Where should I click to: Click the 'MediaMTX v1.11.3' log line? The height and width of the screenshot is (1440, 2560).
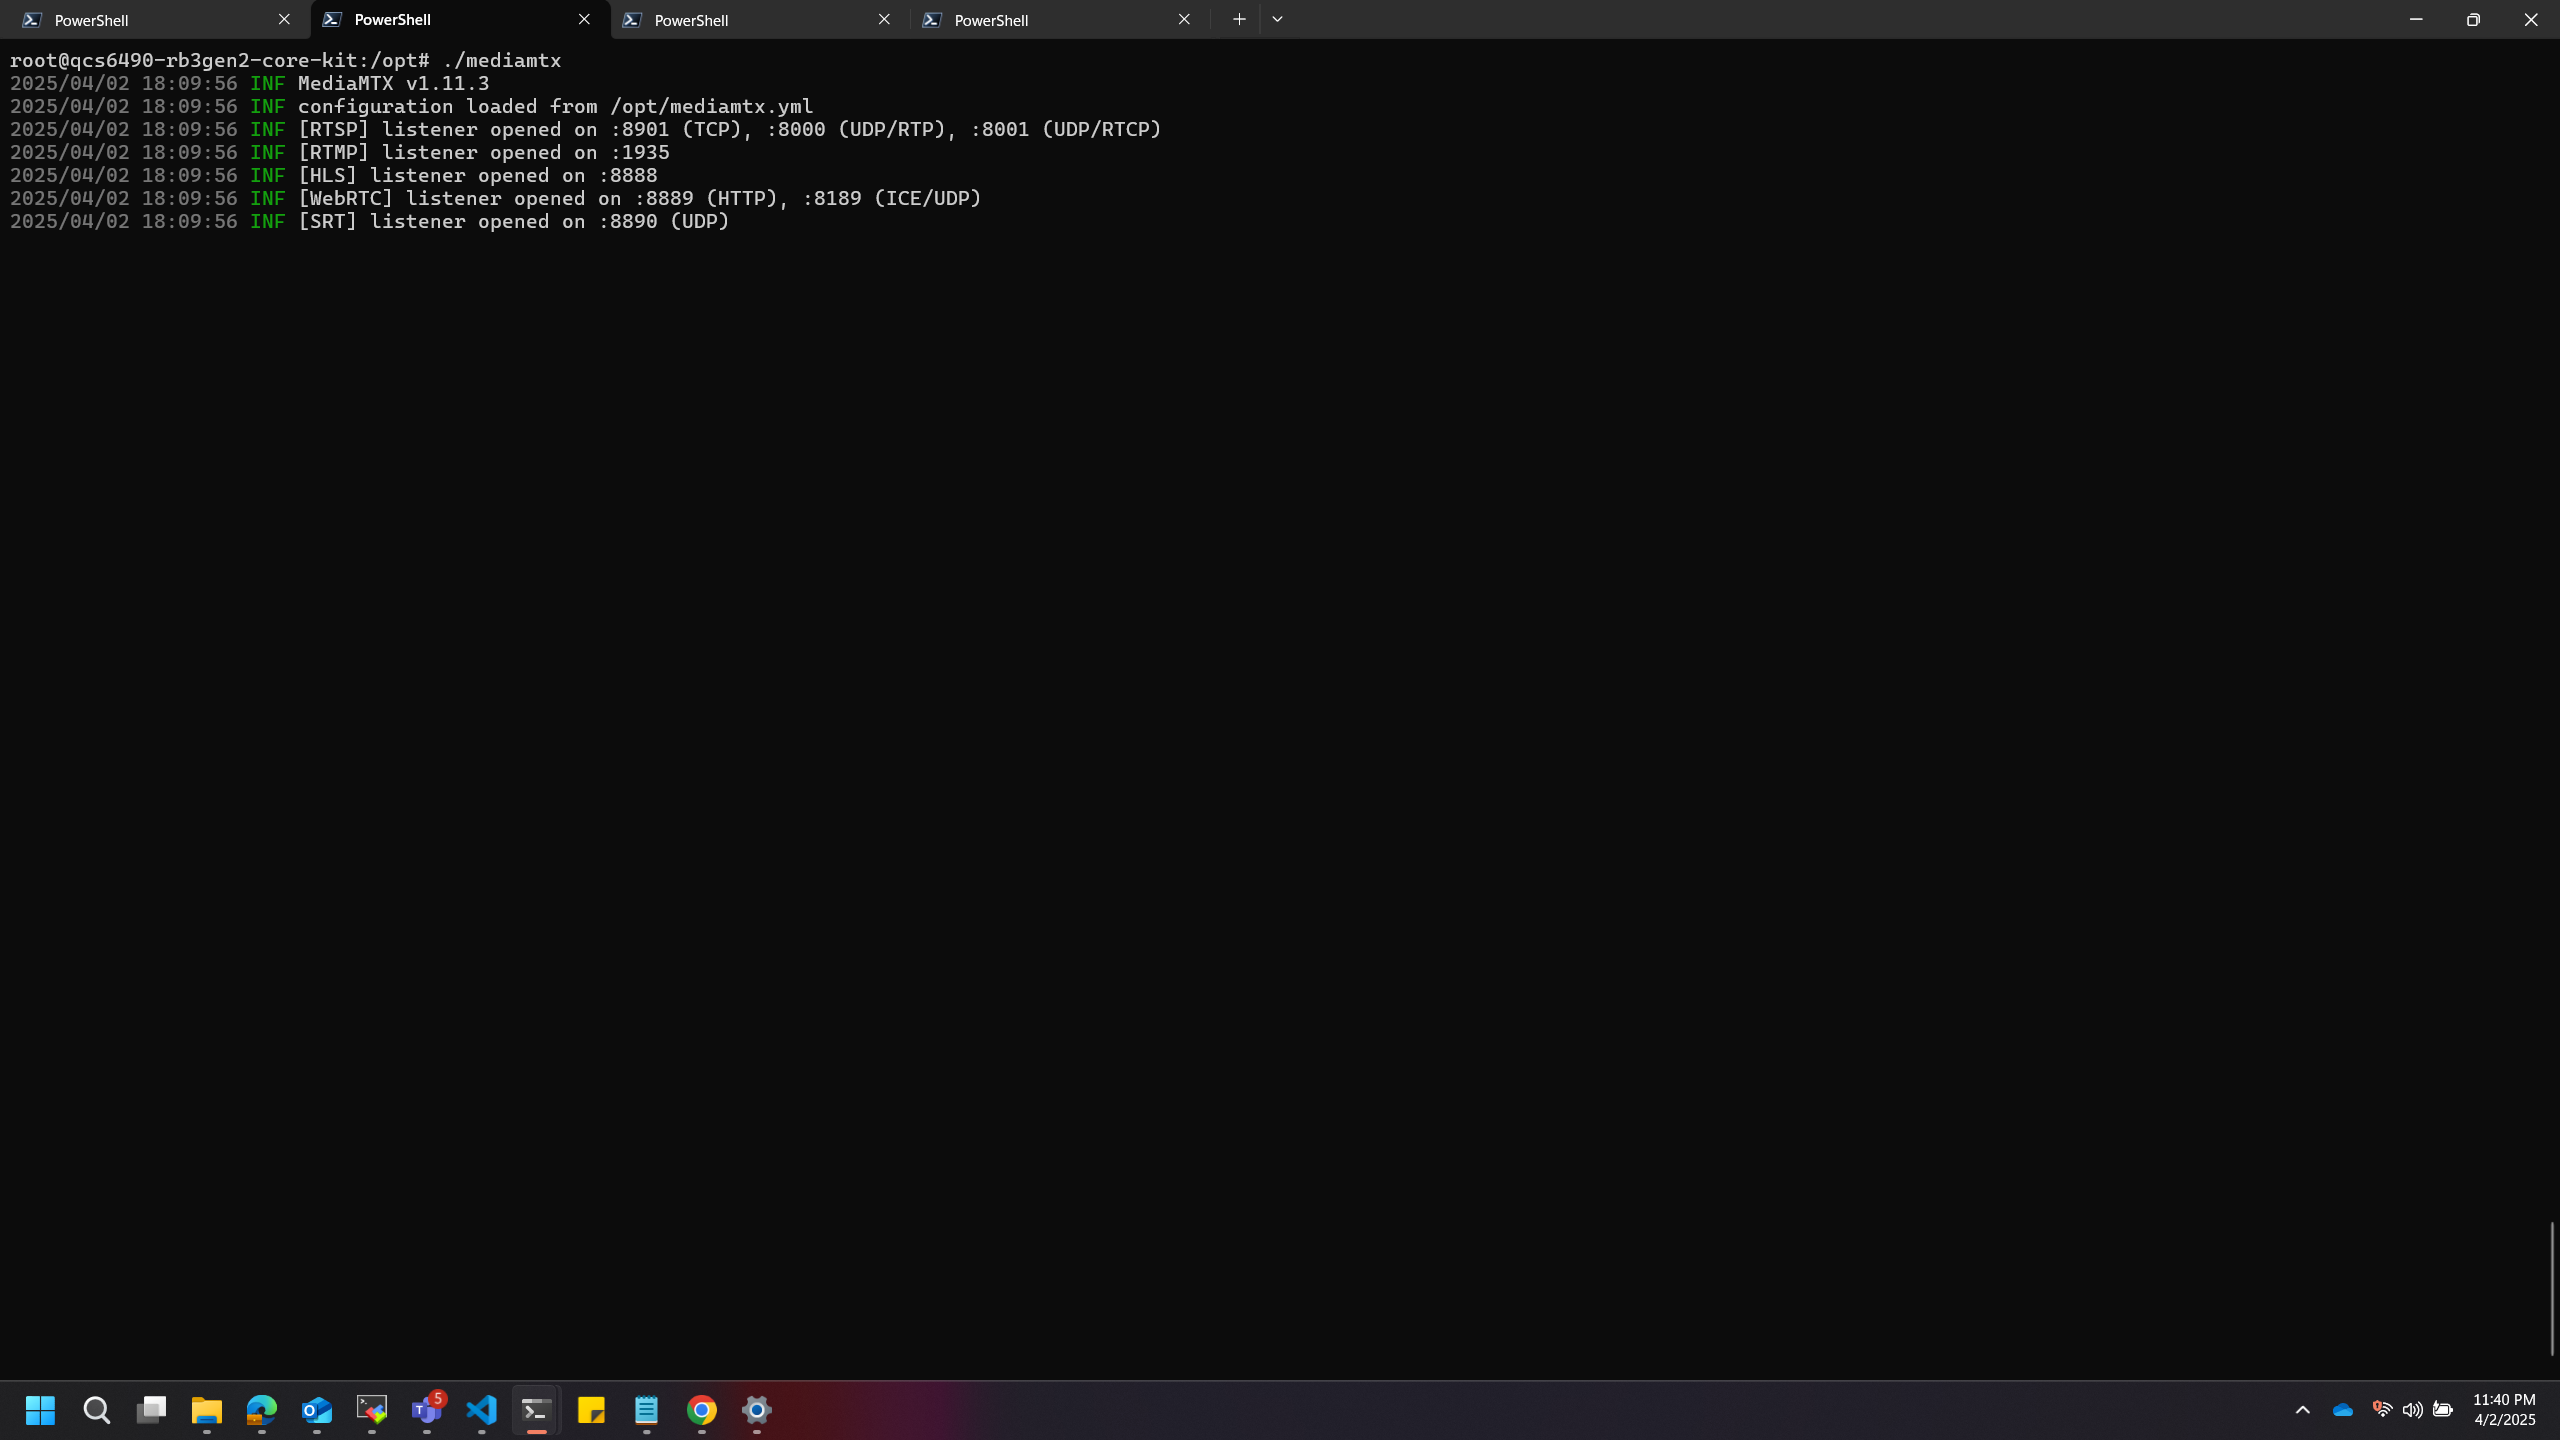(x=250, y=83)
